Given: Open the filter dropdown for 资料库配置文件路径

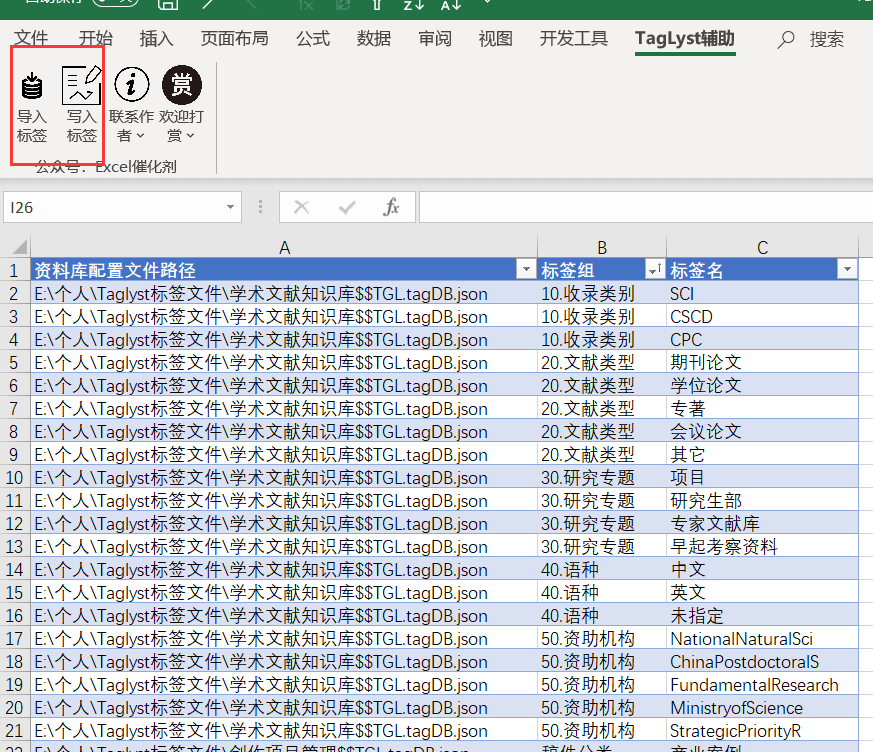Looking at the screenshot, I should point(526,270).
